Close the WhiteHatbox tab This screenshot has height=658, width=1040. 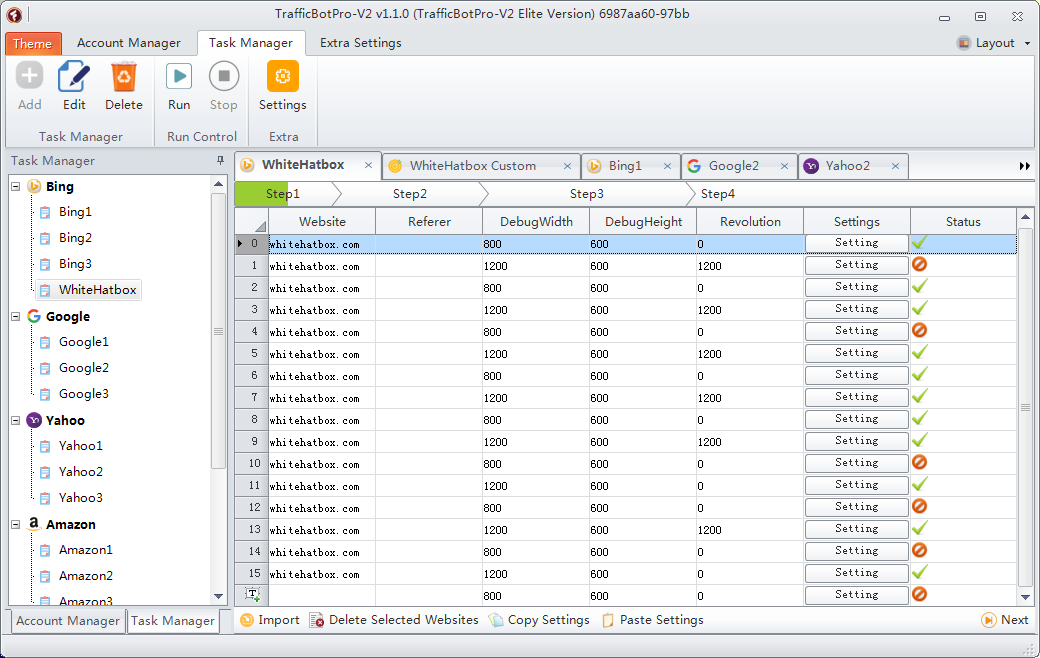(368, 166)
